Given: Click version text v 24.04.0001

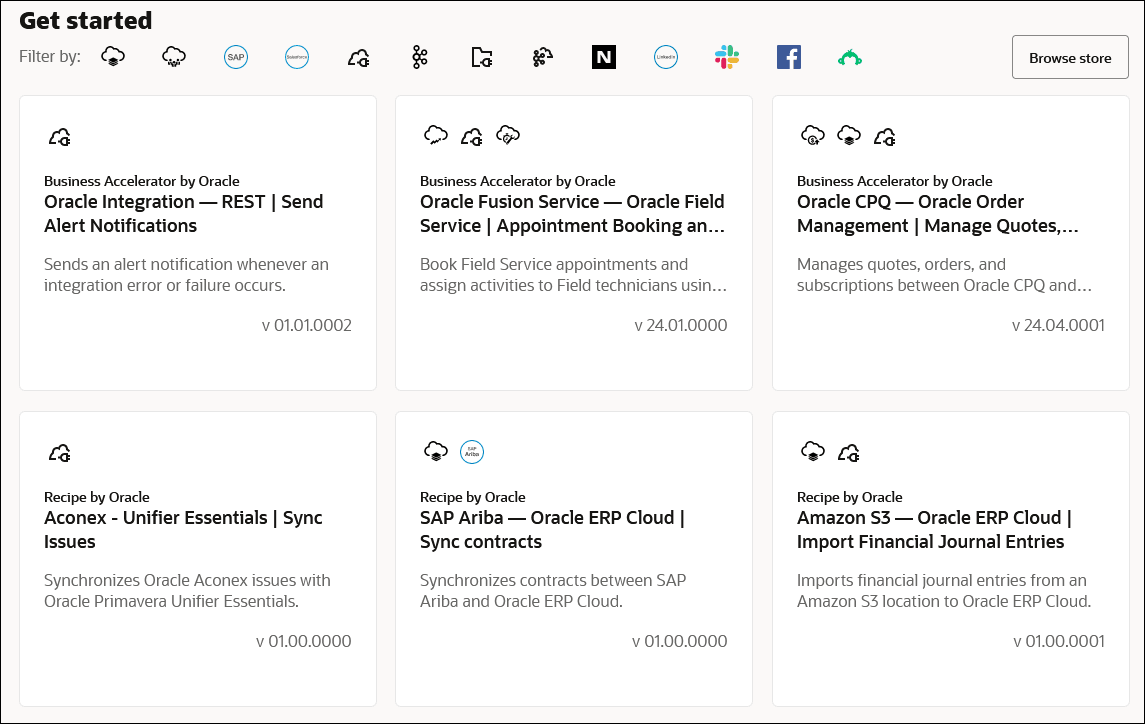Looking at the screenshot, I should pos(1058,325).
